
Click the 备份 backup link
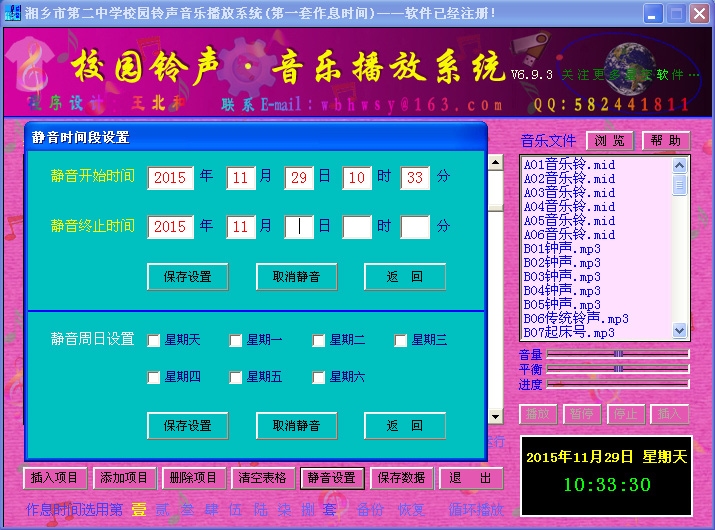coord(370,509)
